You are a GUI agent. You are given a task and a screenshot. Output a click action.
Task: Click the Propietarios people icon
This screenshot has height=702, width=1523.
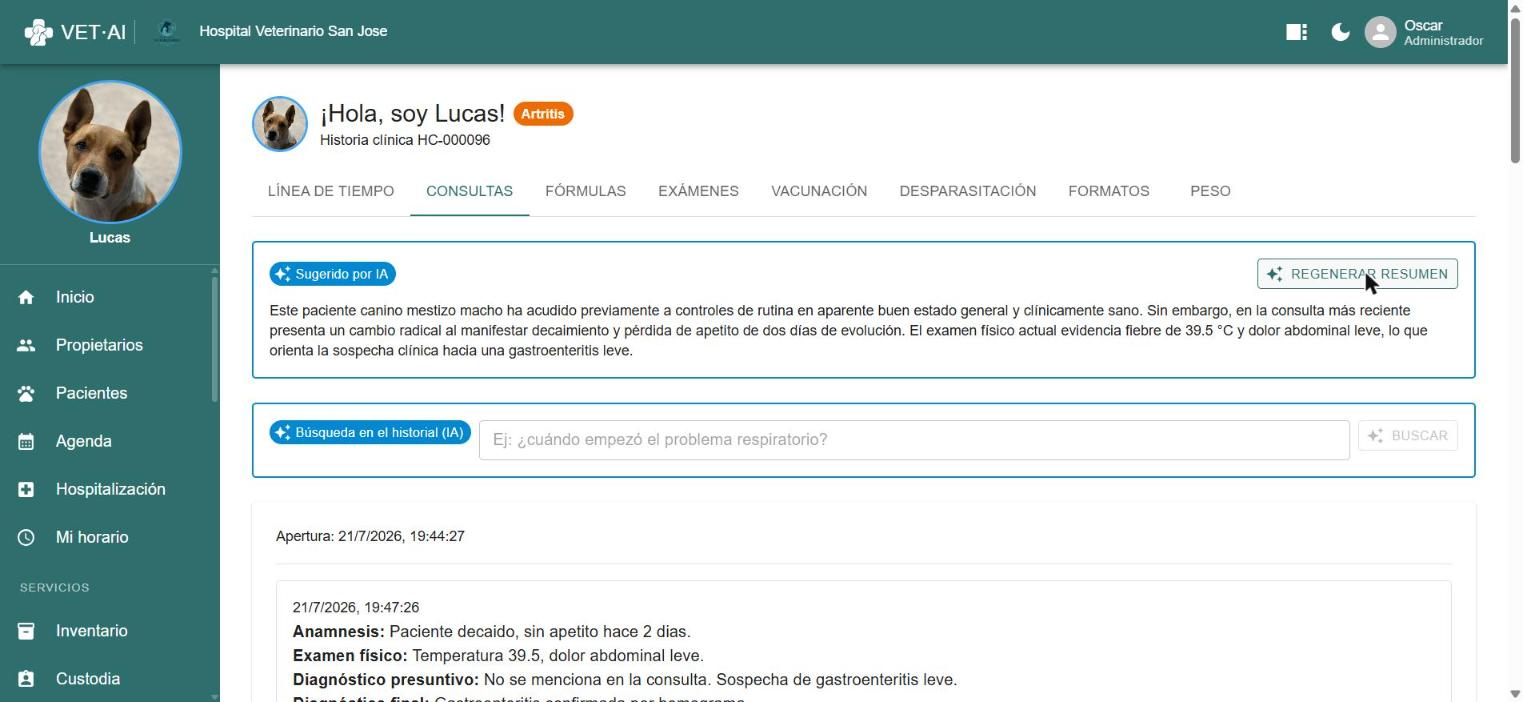coord(26,345)
